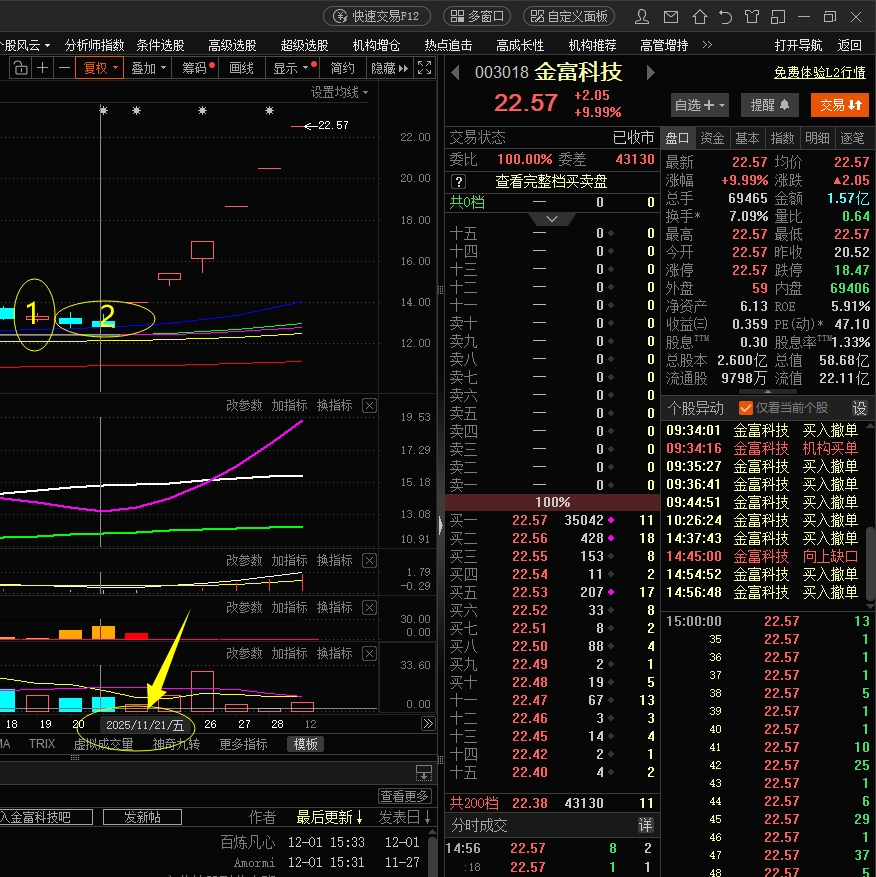
Task: Click the 发新帖 button
Action: [142, 817]
